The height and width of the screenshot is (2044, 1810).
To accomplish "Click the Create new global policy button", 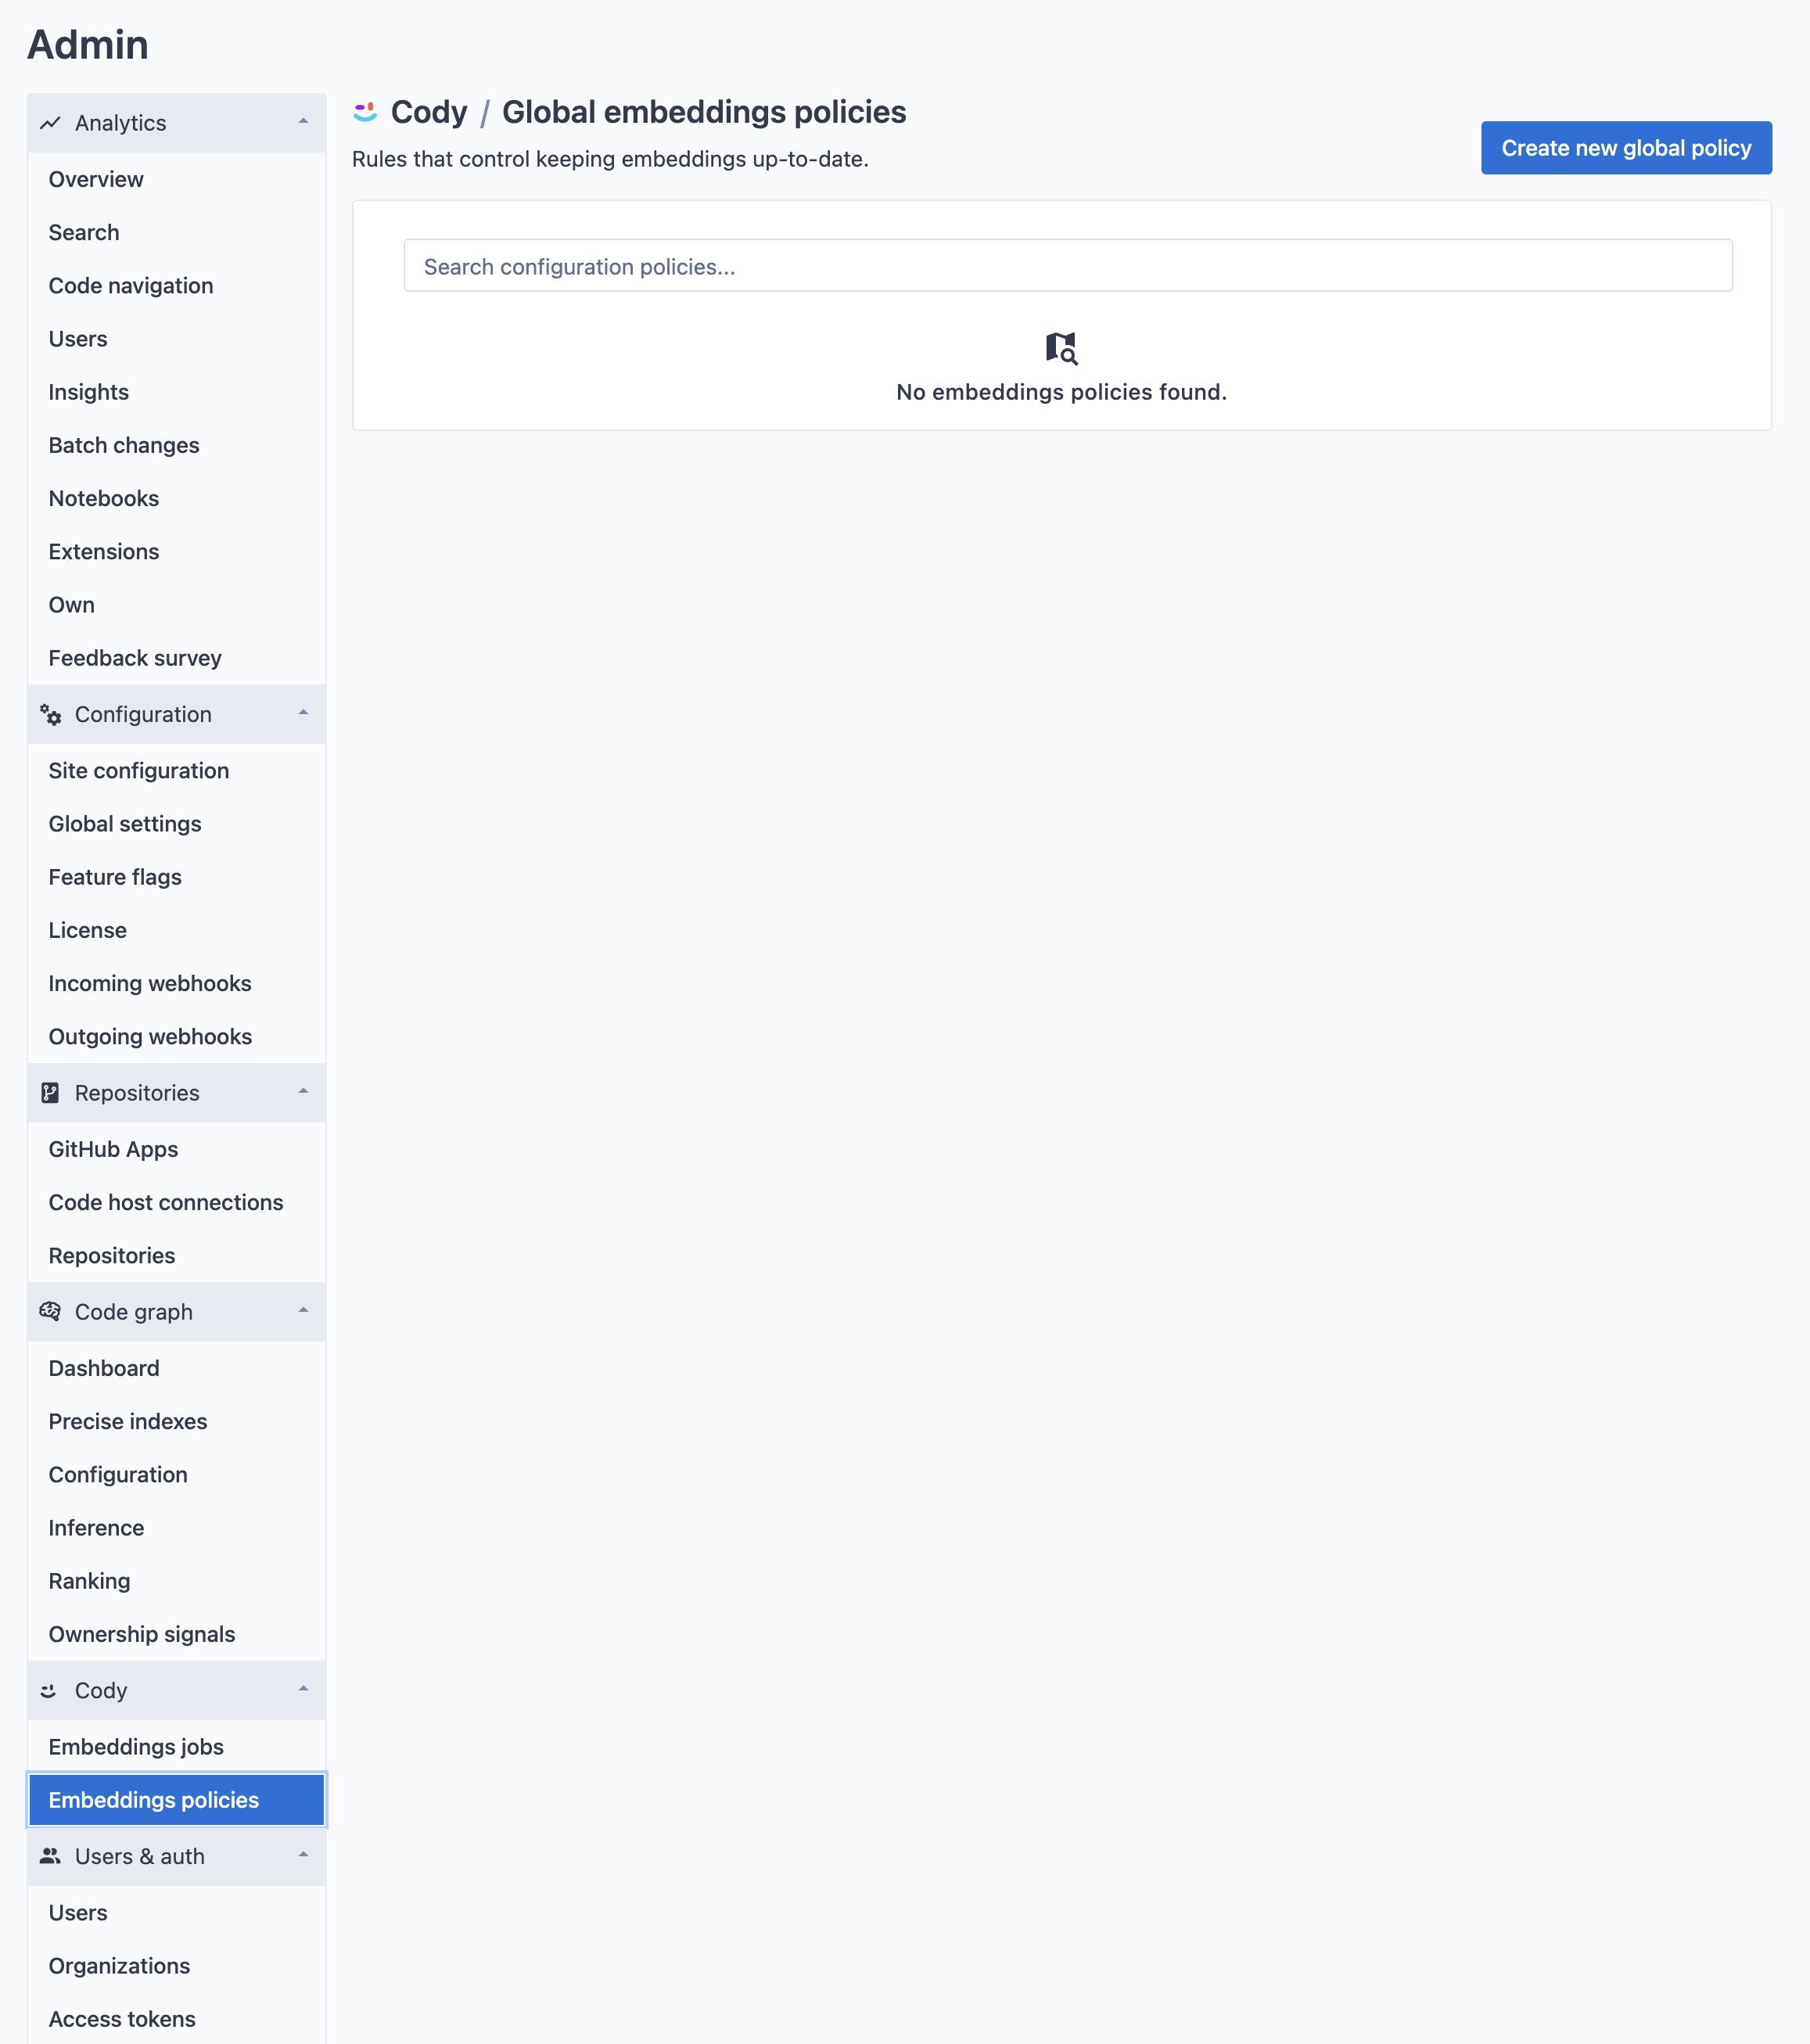I will click(x=1625, y=149).
